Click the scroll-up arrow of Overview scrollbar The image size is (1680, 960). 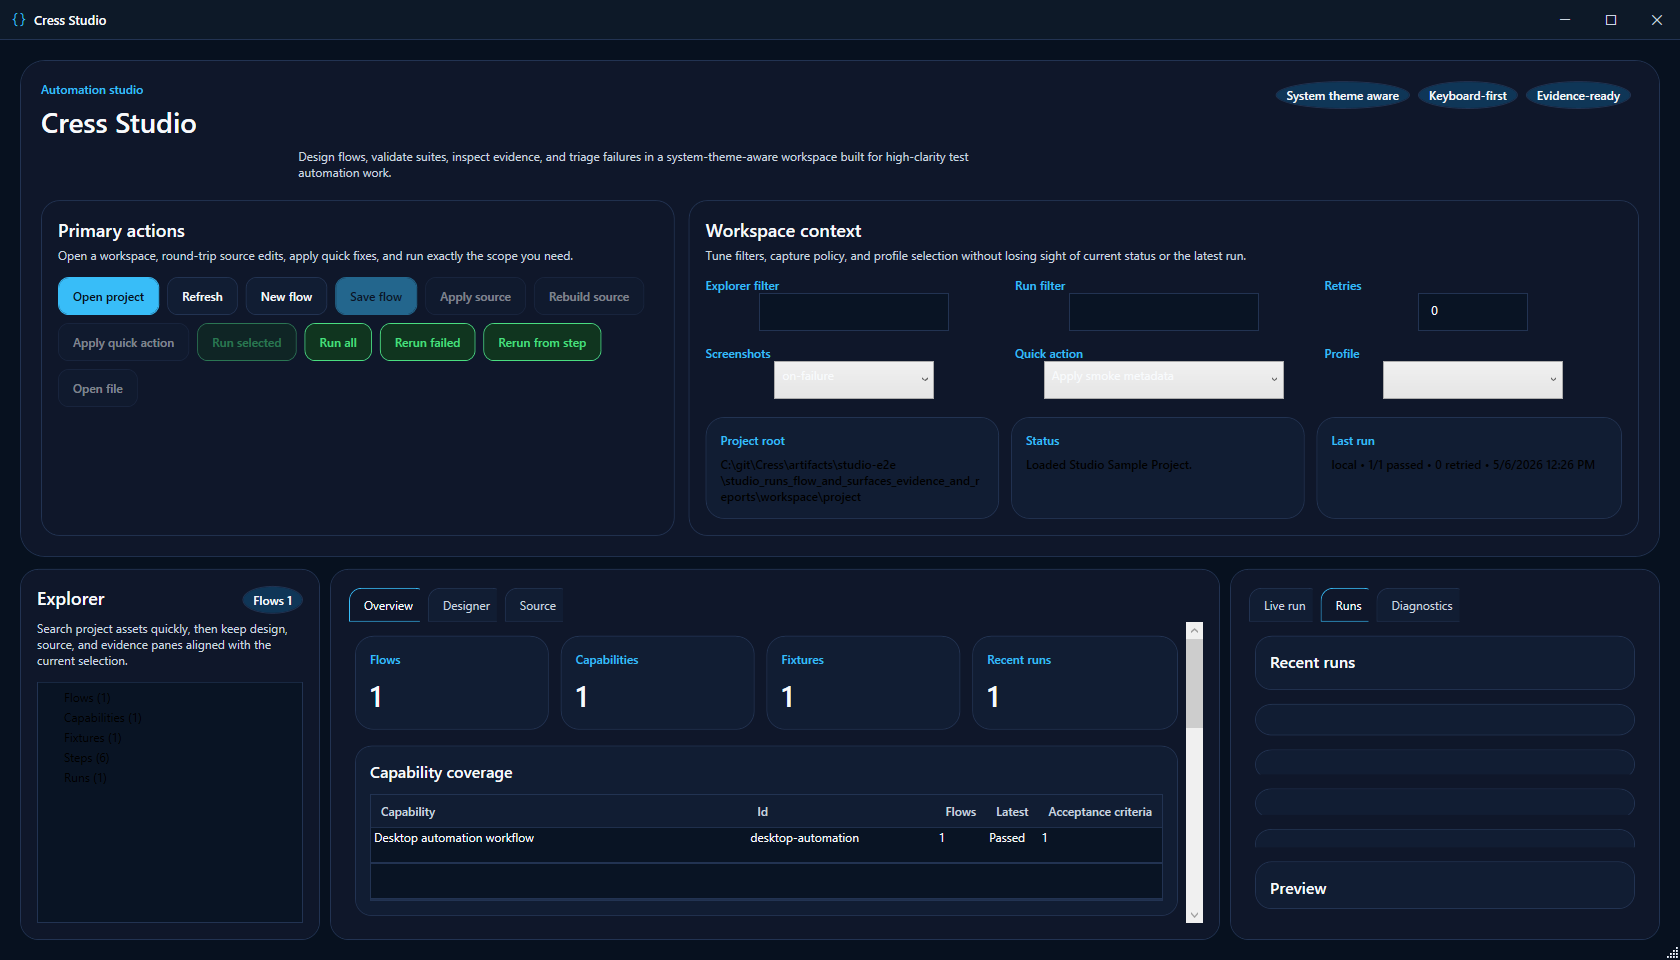coord(1194,631)
